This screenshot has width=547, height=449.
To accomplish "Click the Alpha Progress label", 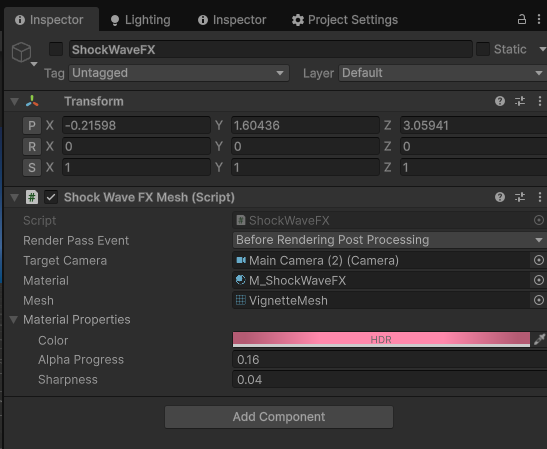I will [81, 360].
